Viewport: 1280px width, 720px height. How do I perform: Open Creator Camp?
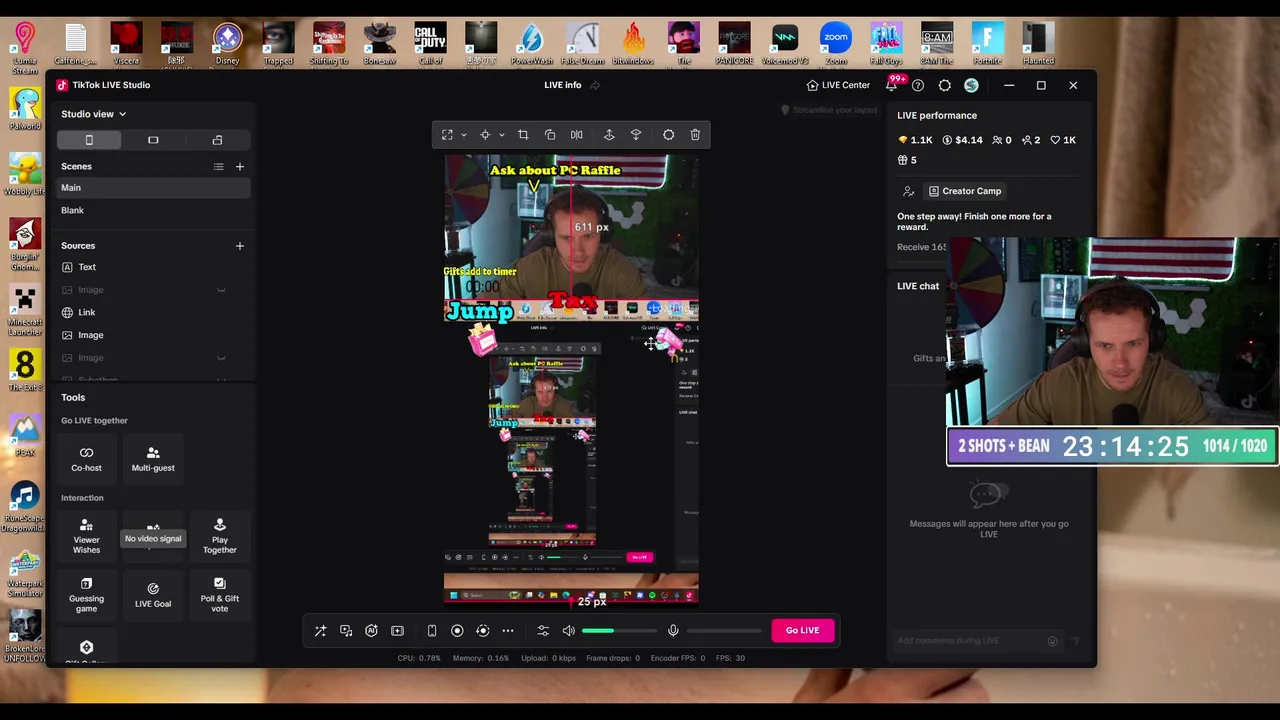[964, 191]
